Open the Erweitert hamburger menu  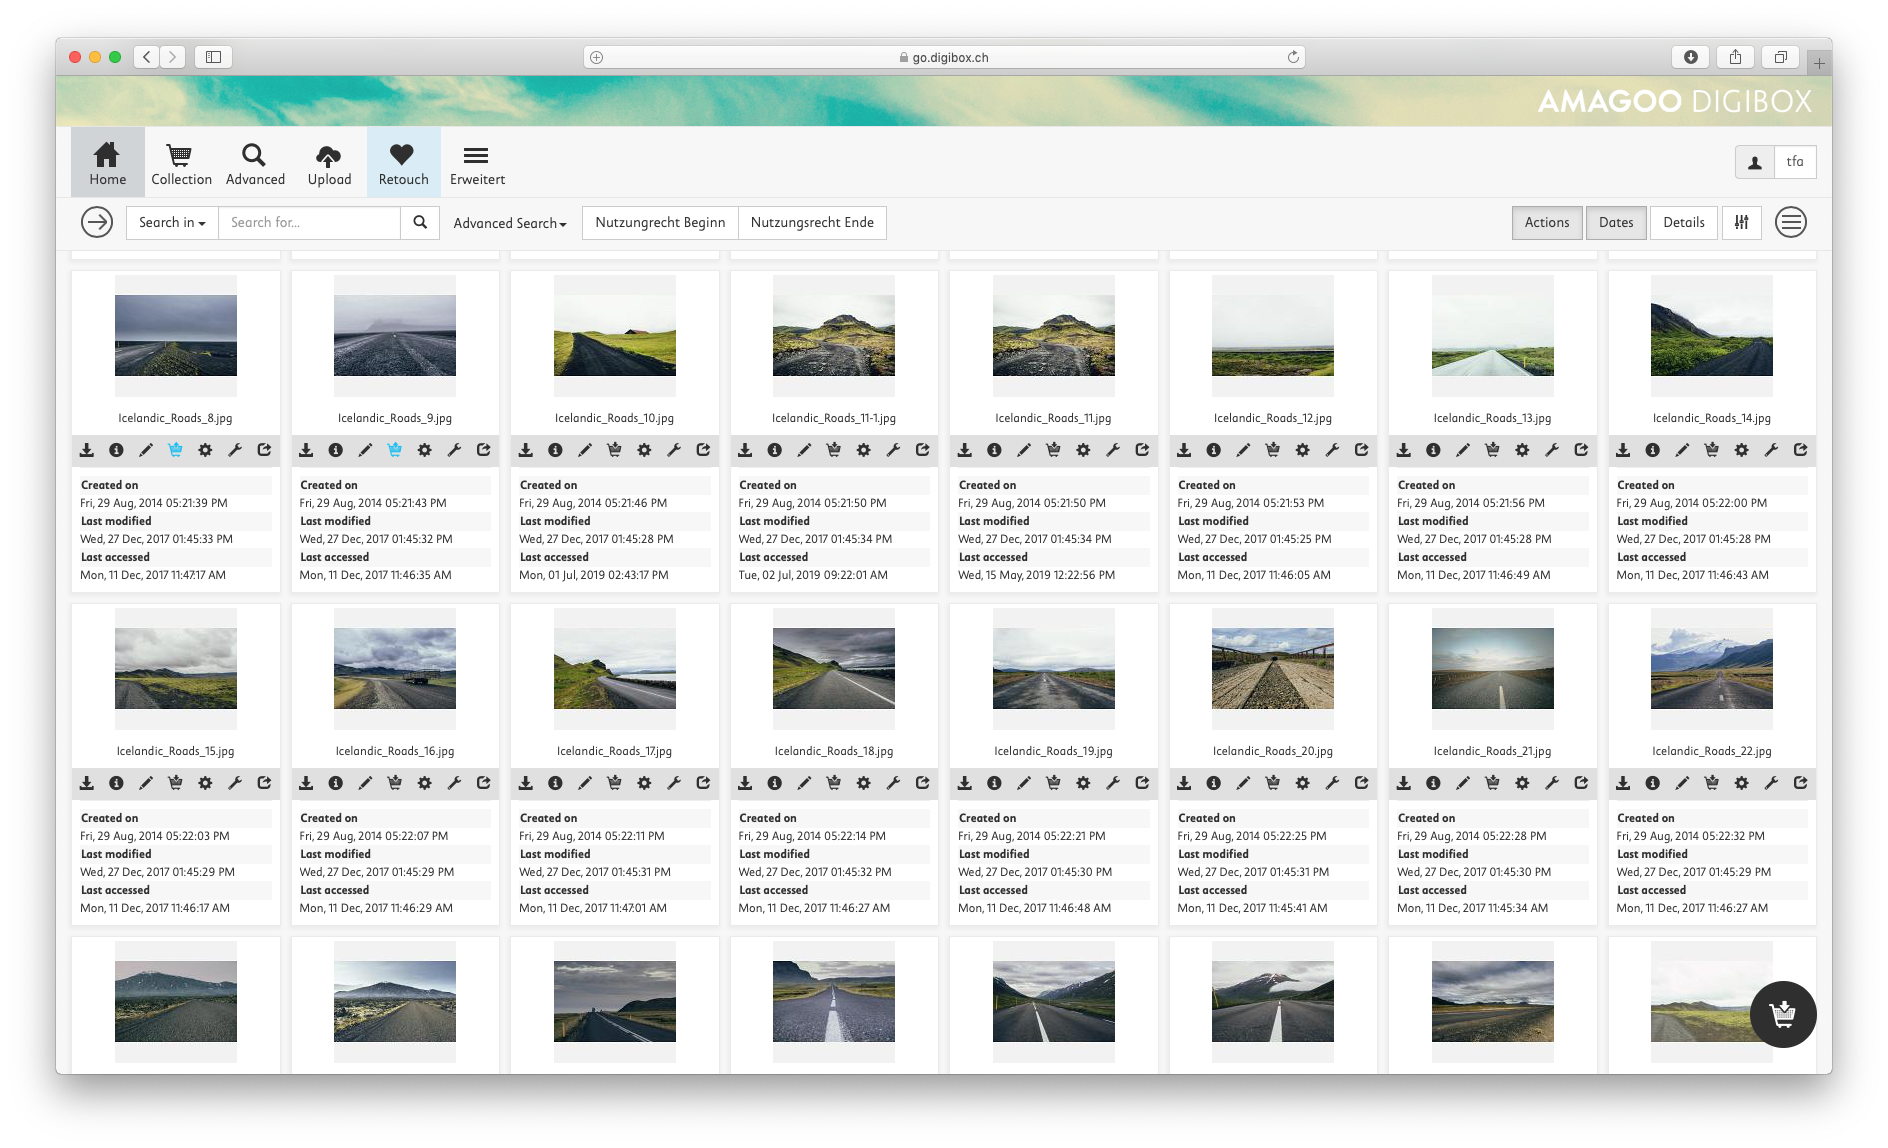click(477, 165)
